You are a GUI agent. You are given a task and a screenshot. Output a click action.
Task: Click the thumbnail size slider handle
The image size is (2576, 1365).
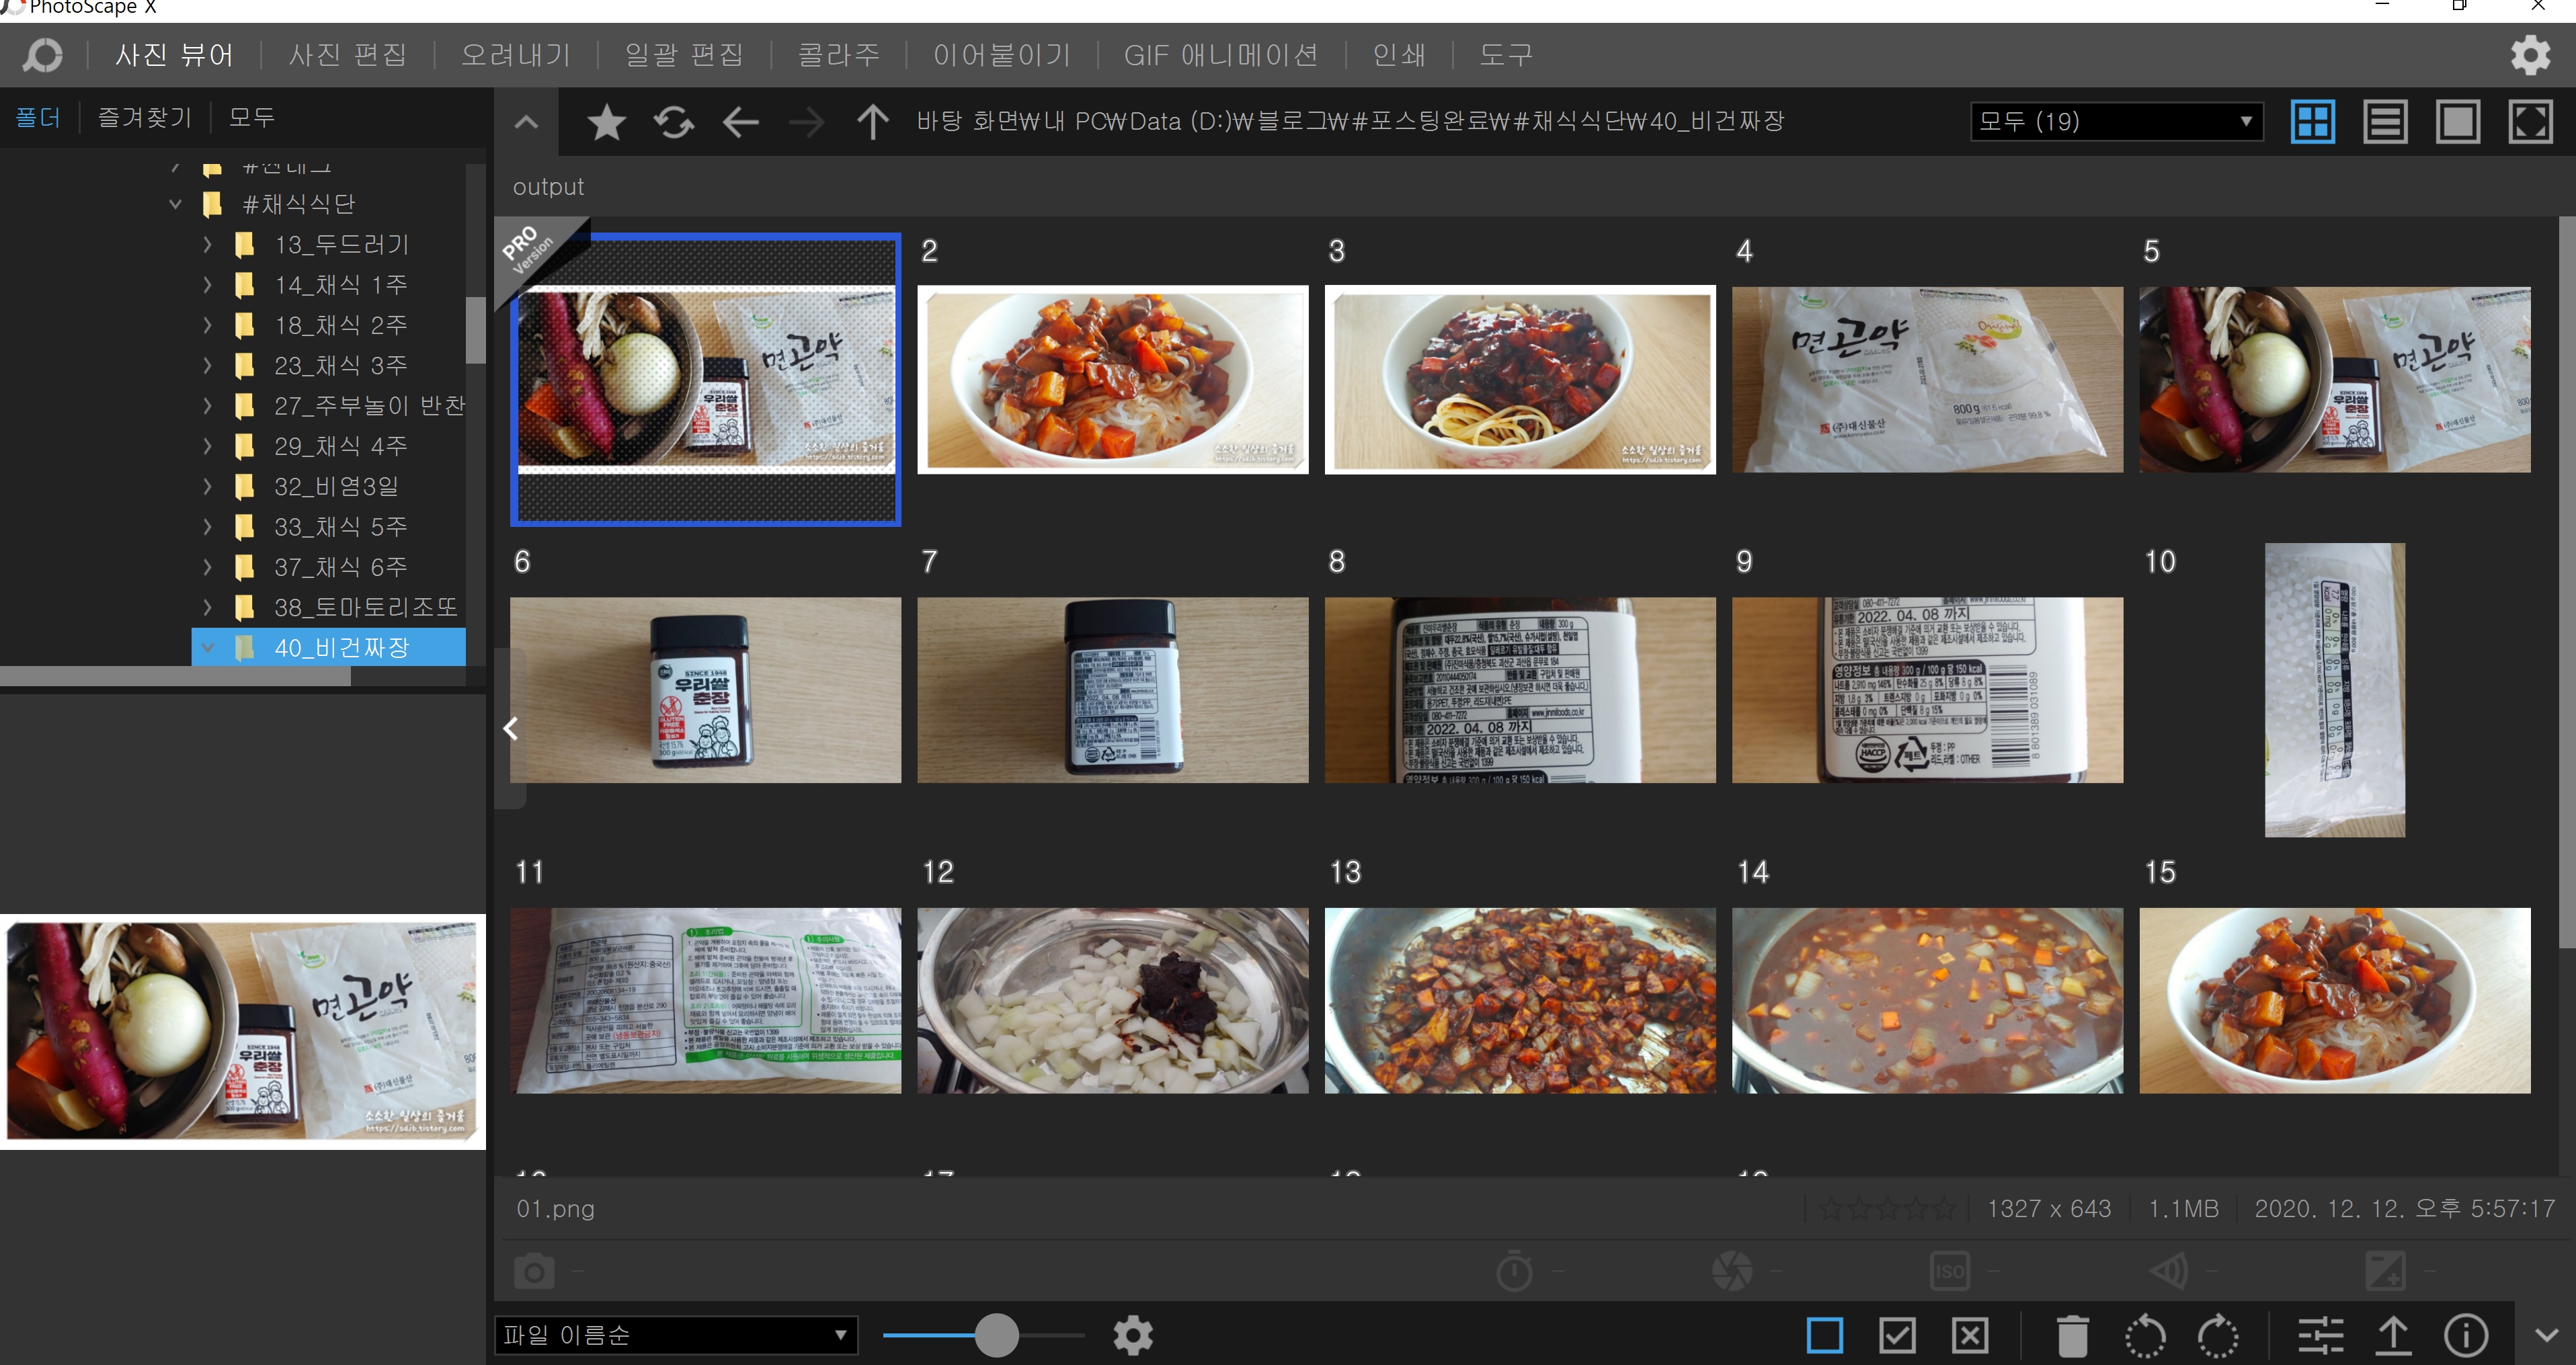[x=996, y=1335]
